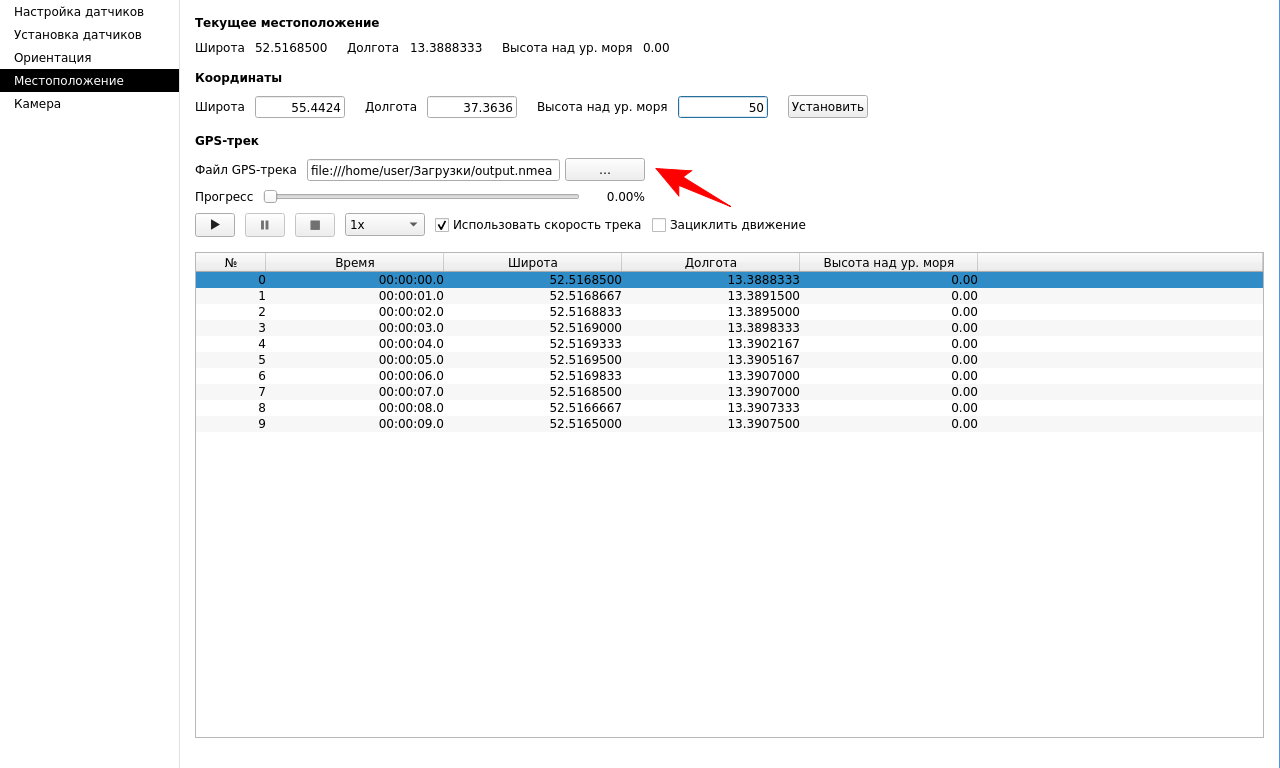Pause GPS track playback
Viewport: 1280px width, 768px height.
coord(265,225)
